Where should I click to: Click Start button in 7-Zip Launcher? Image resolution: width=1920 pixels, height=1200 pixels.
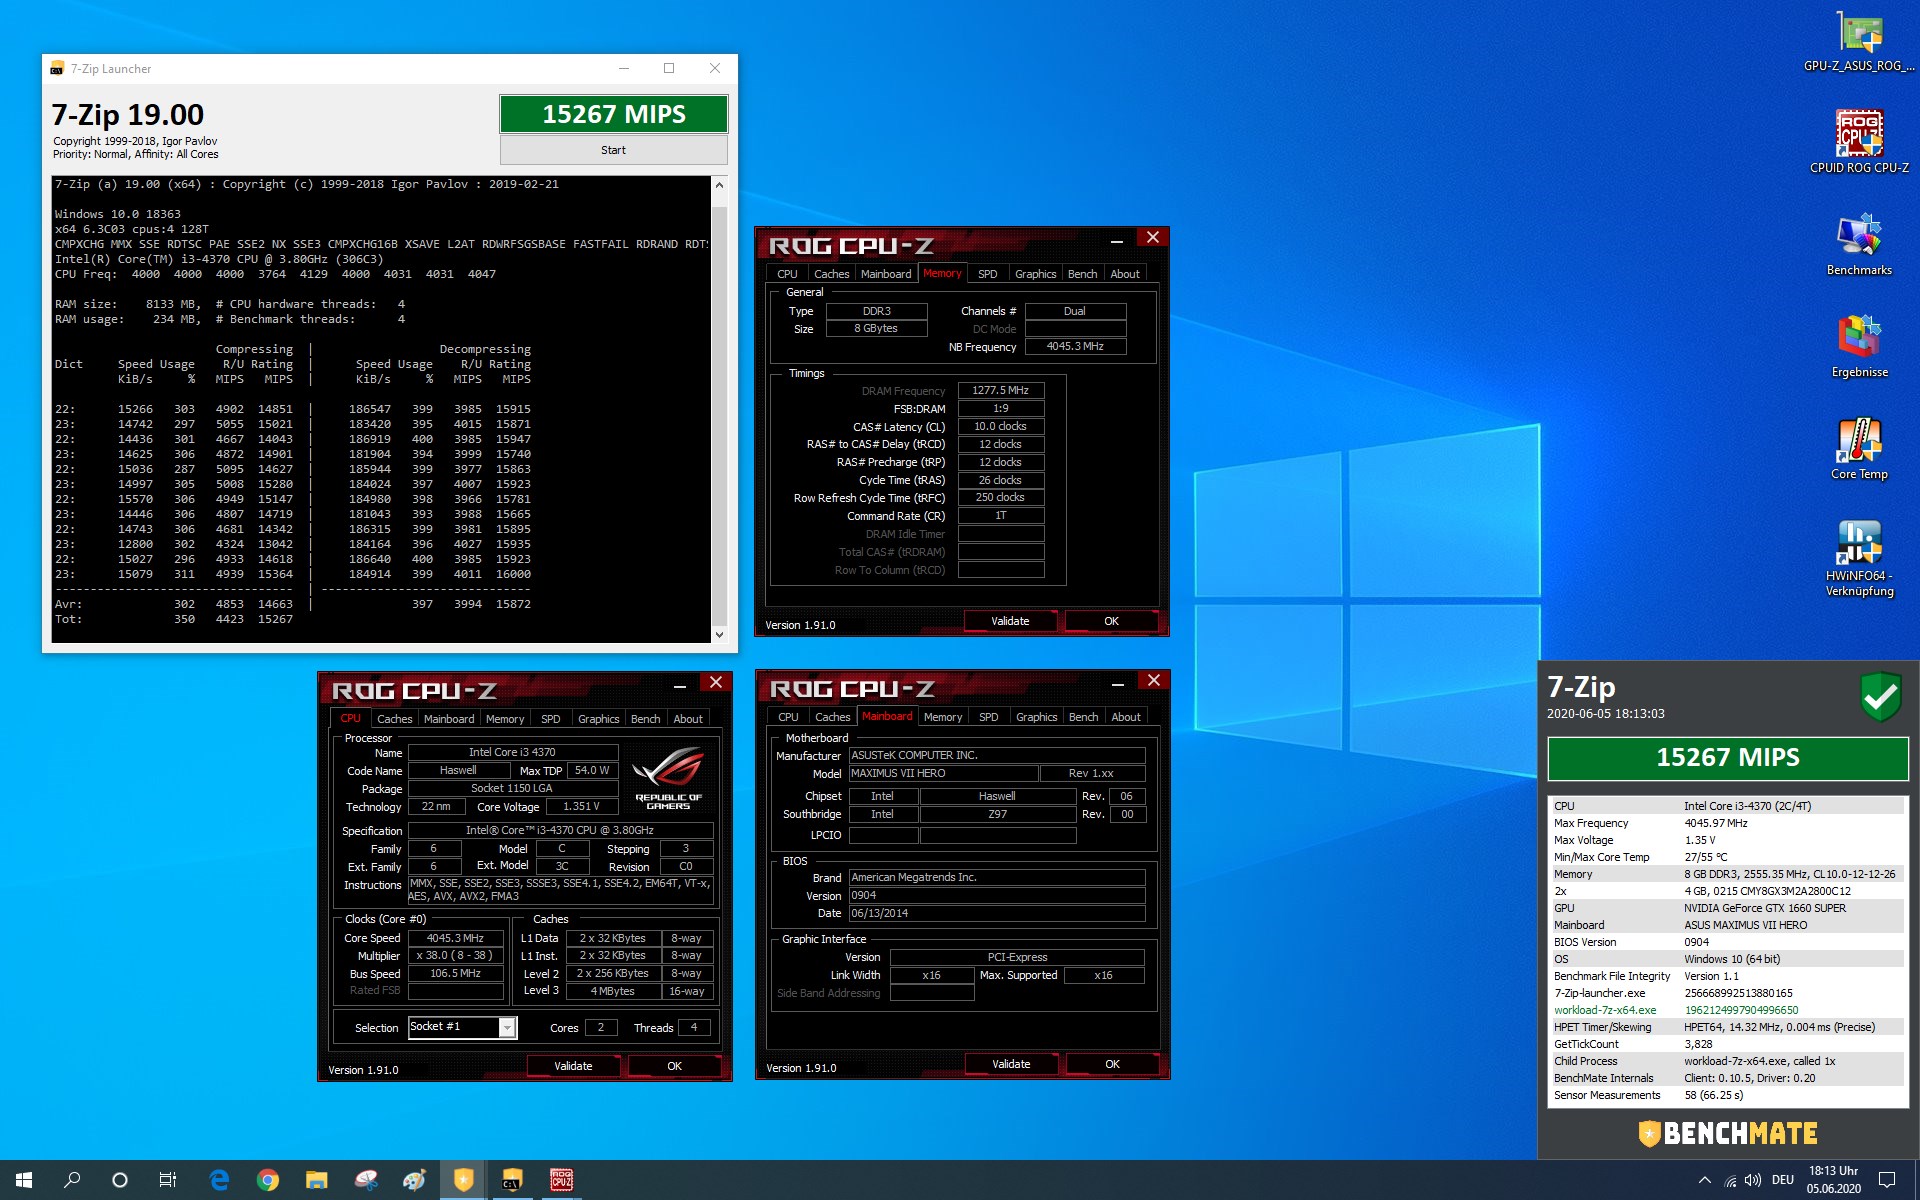click(613, 150)
